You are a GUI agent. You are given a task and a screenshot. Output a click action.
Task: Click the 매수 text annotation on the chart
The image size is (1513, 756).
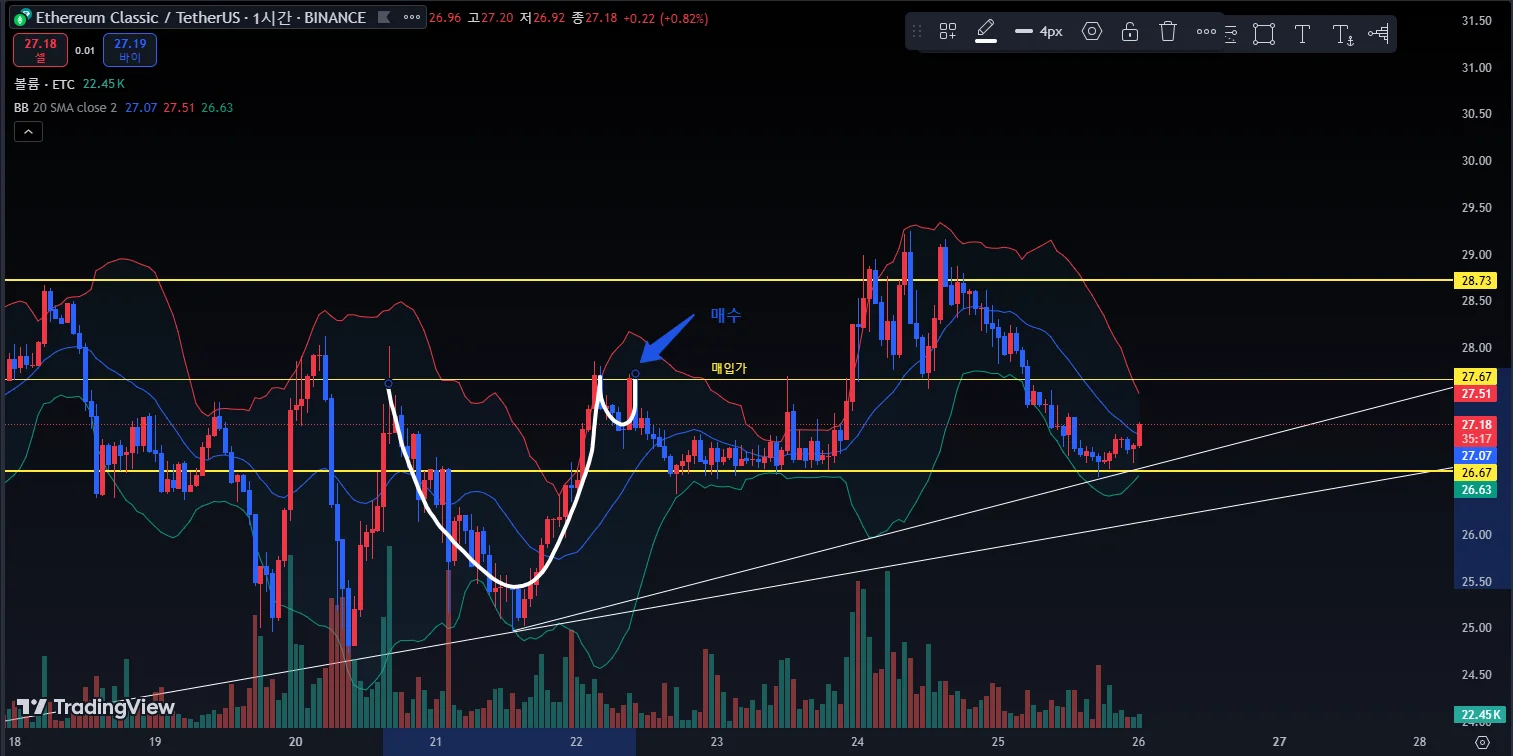[726, 315]
